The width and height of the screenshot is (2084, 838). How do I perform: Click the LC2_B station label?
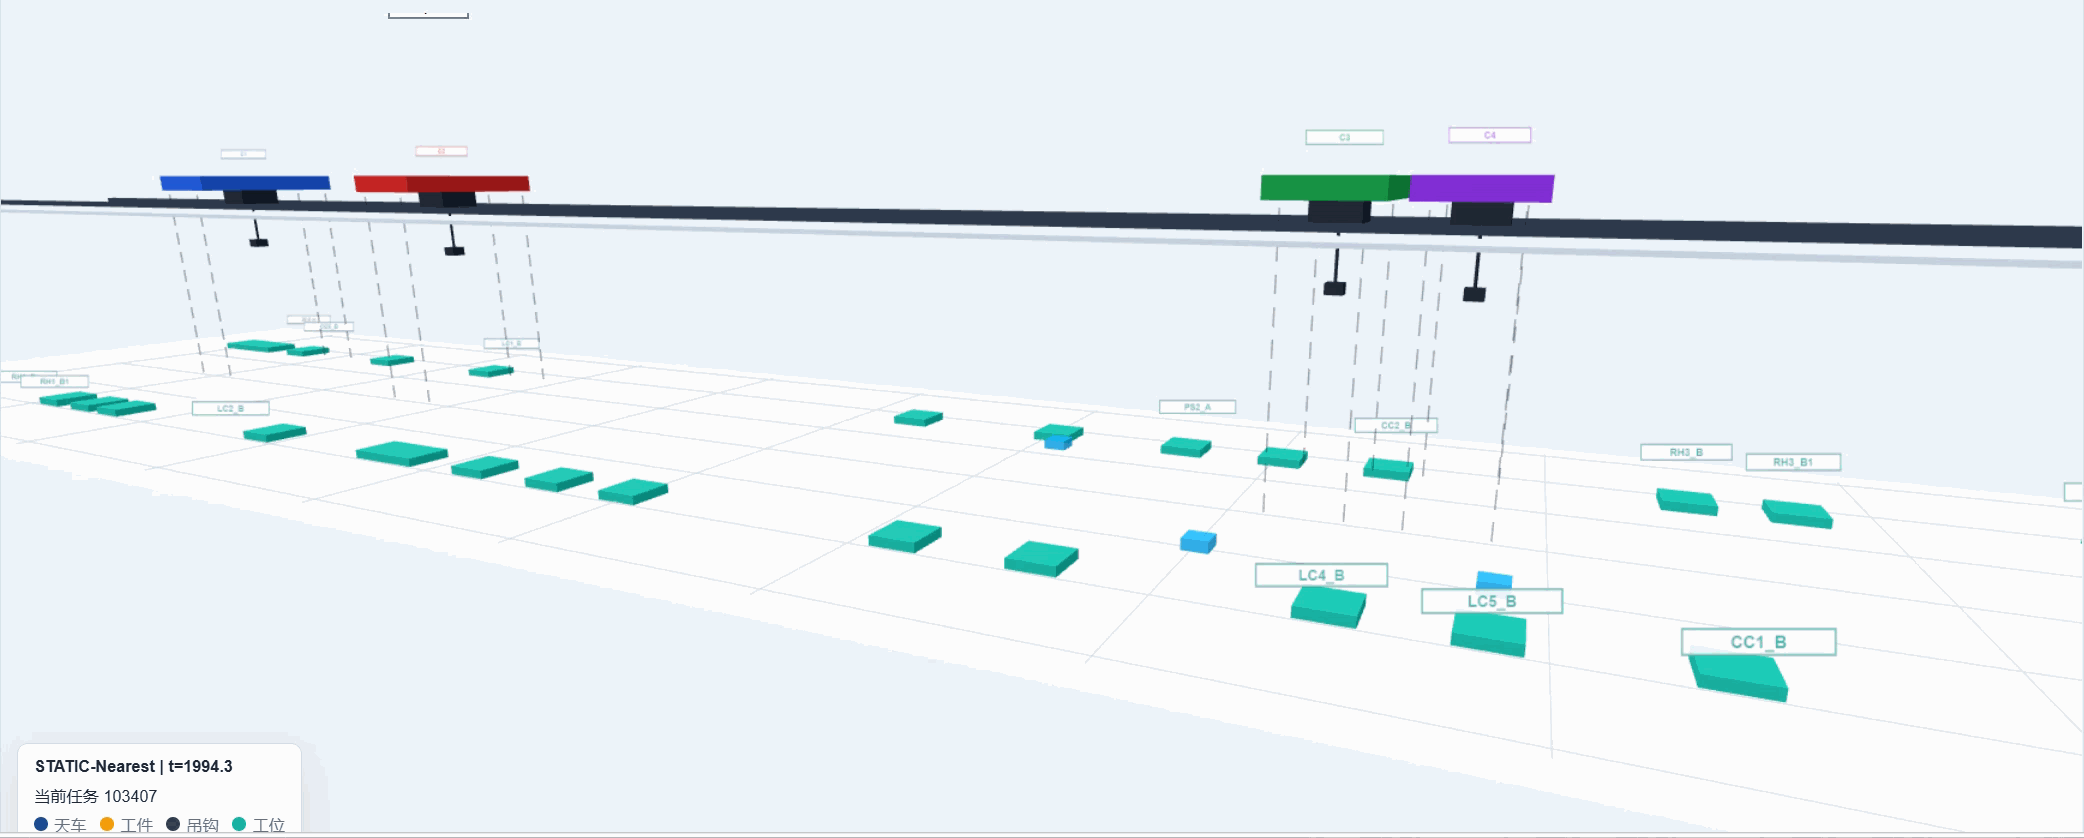click(230, 408)
